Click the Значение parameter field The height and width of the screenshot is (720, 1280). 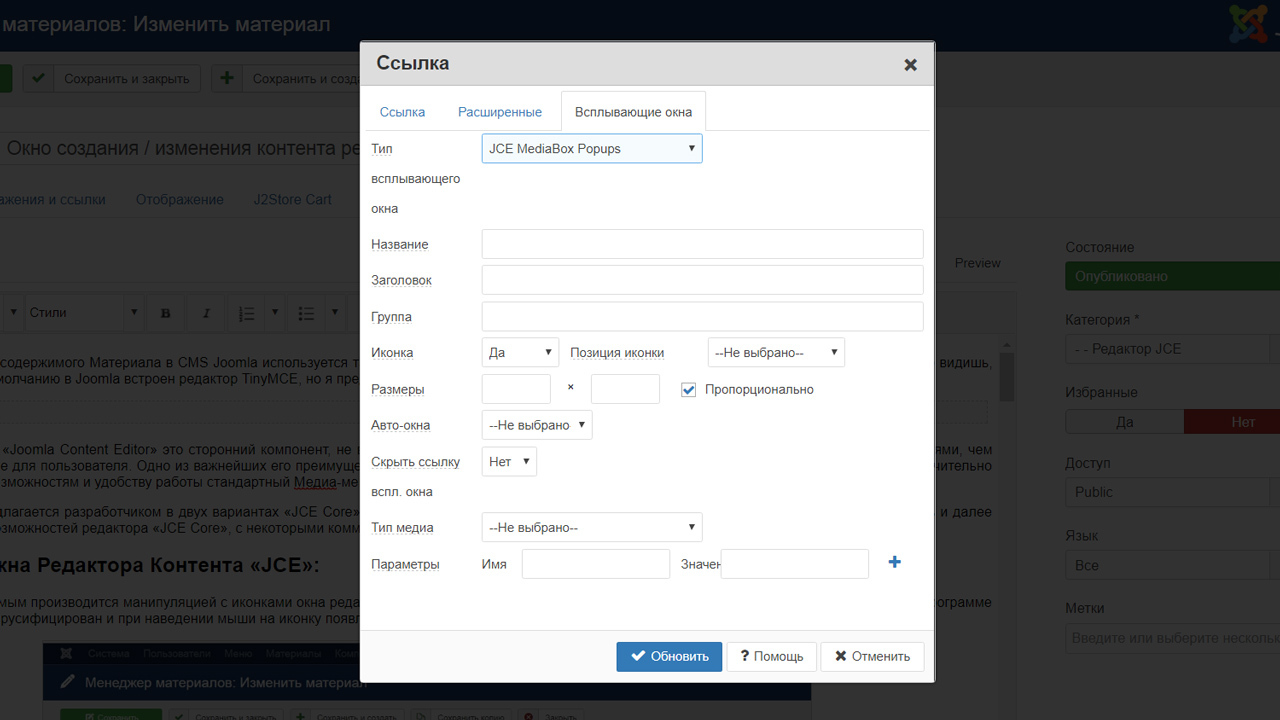[x=794, y=564]
